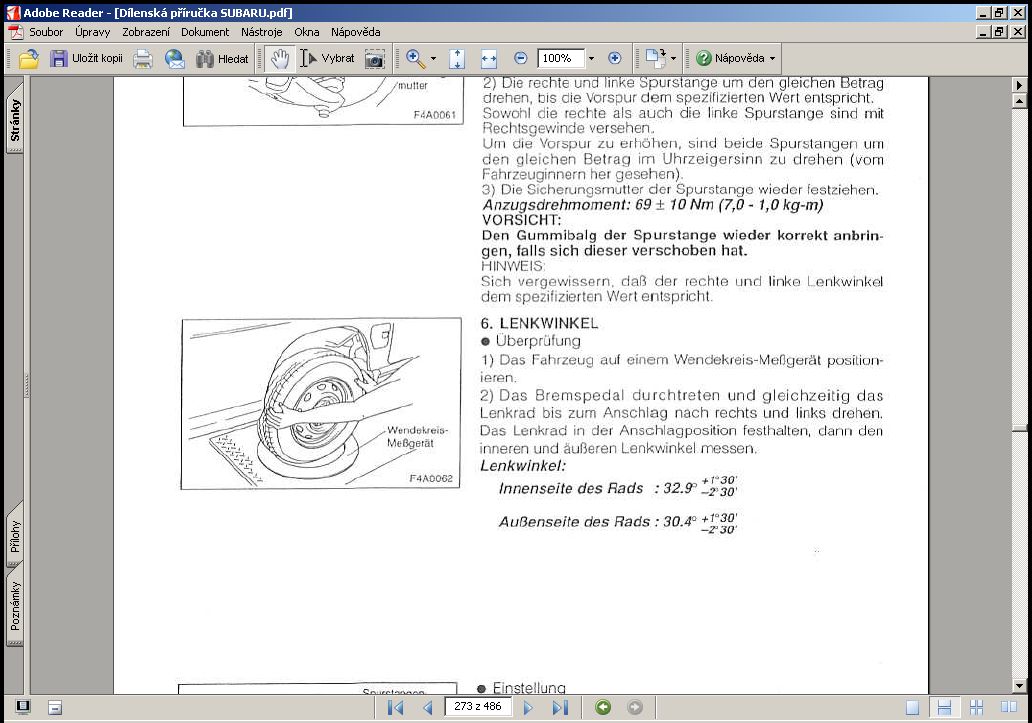Click the Zoom In plus button

[x=615, y=58]
